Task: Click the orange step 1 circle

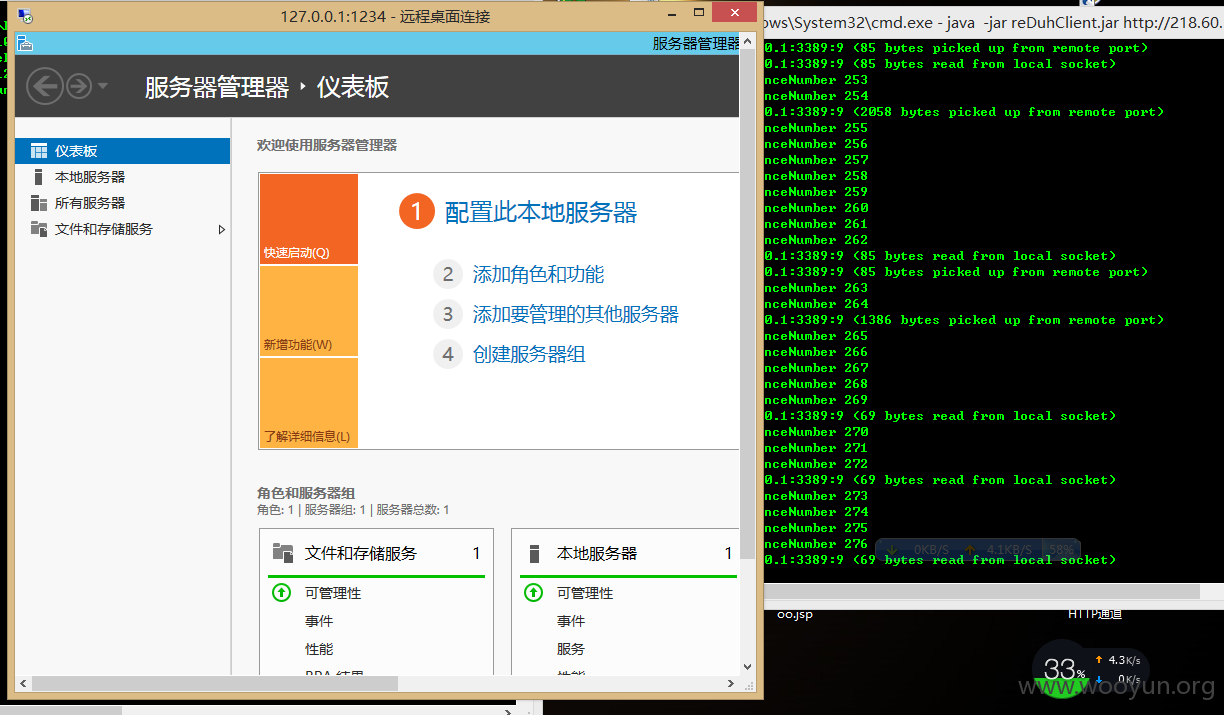Action: click(417, 212)
